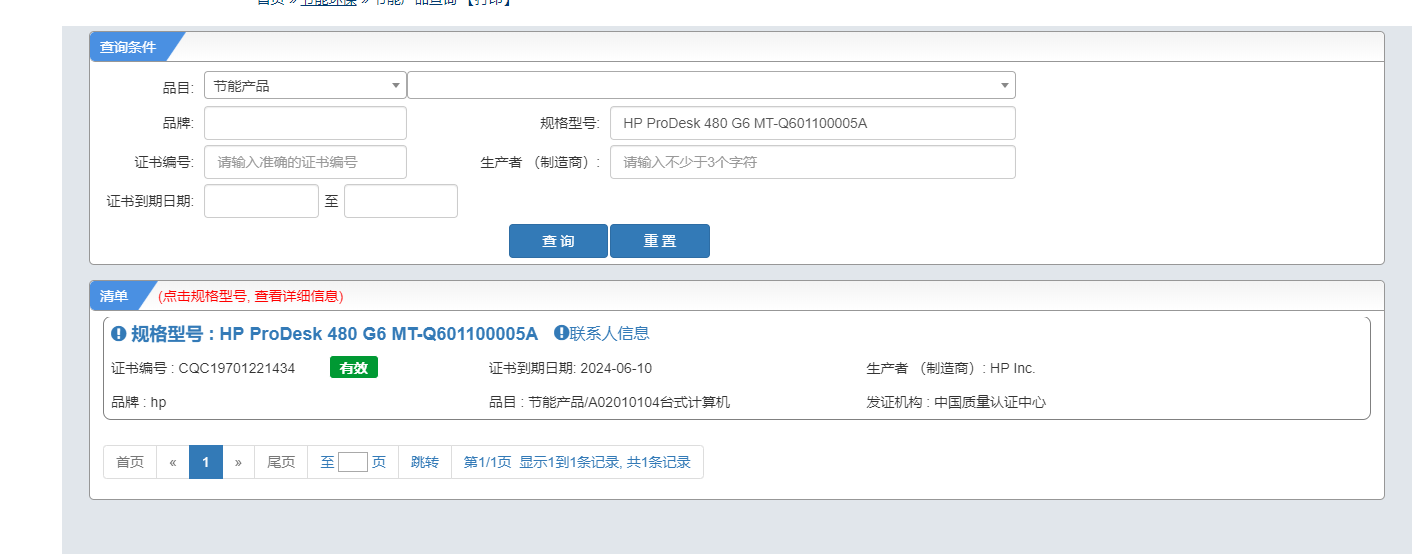Click the 证书到期日期: 2024-06-10 text
This screenshot has height=554, width=1422.
point(570,368)
